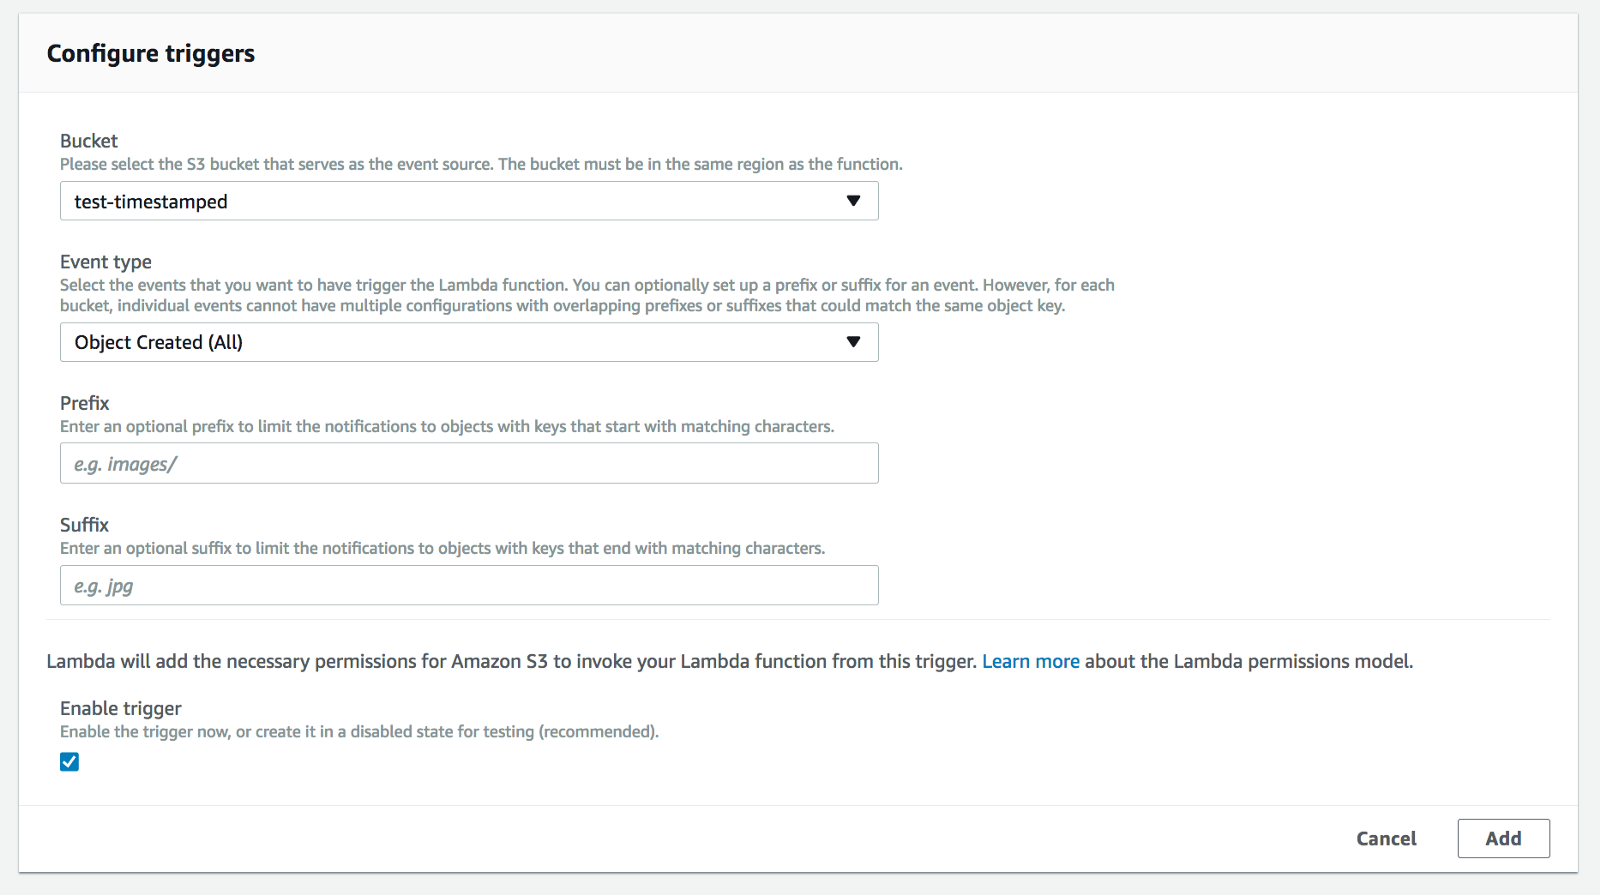Image resolution: width=1600 pixels, height=895 pixels.
Task: Click the Event type help description text
Action: (x=587, y=295)
